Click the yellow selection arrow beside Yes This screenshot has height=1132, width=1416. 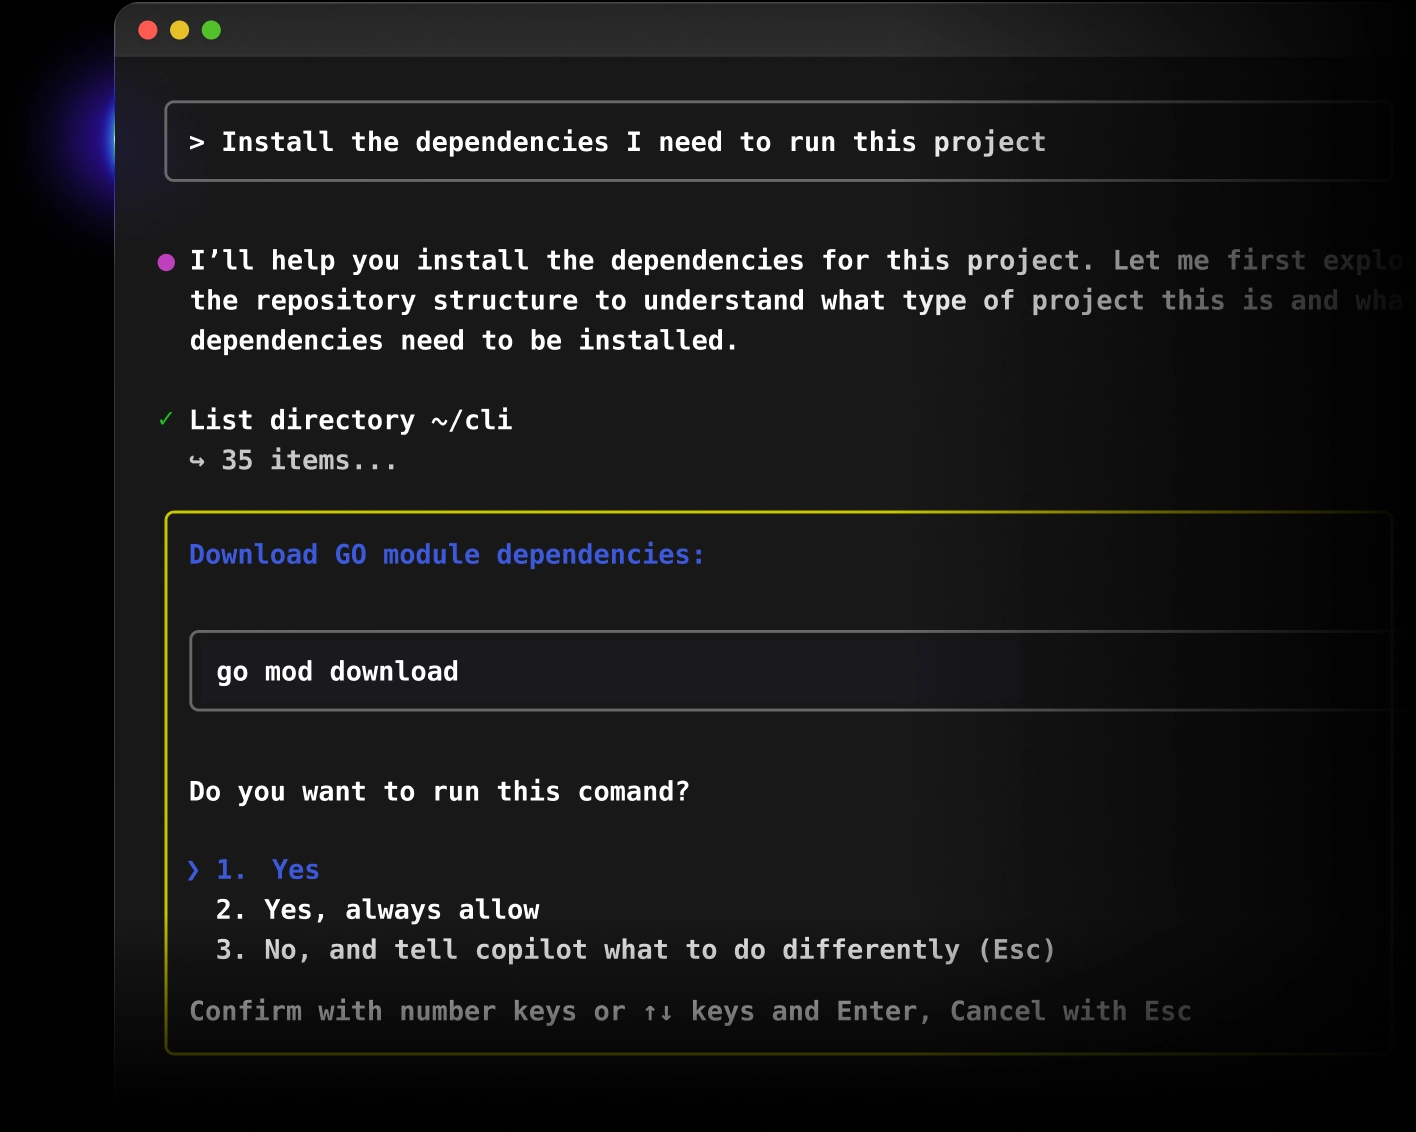193,870
